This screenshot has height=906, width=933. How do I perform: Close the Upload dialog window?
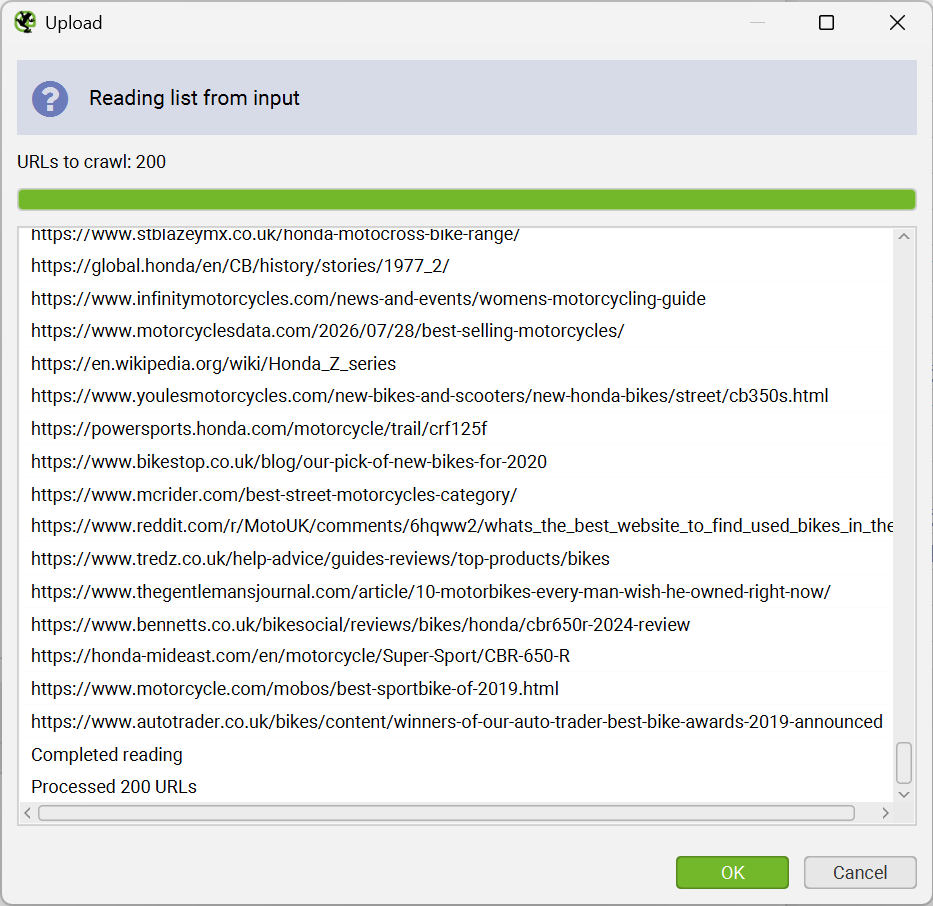click(897, 23)
